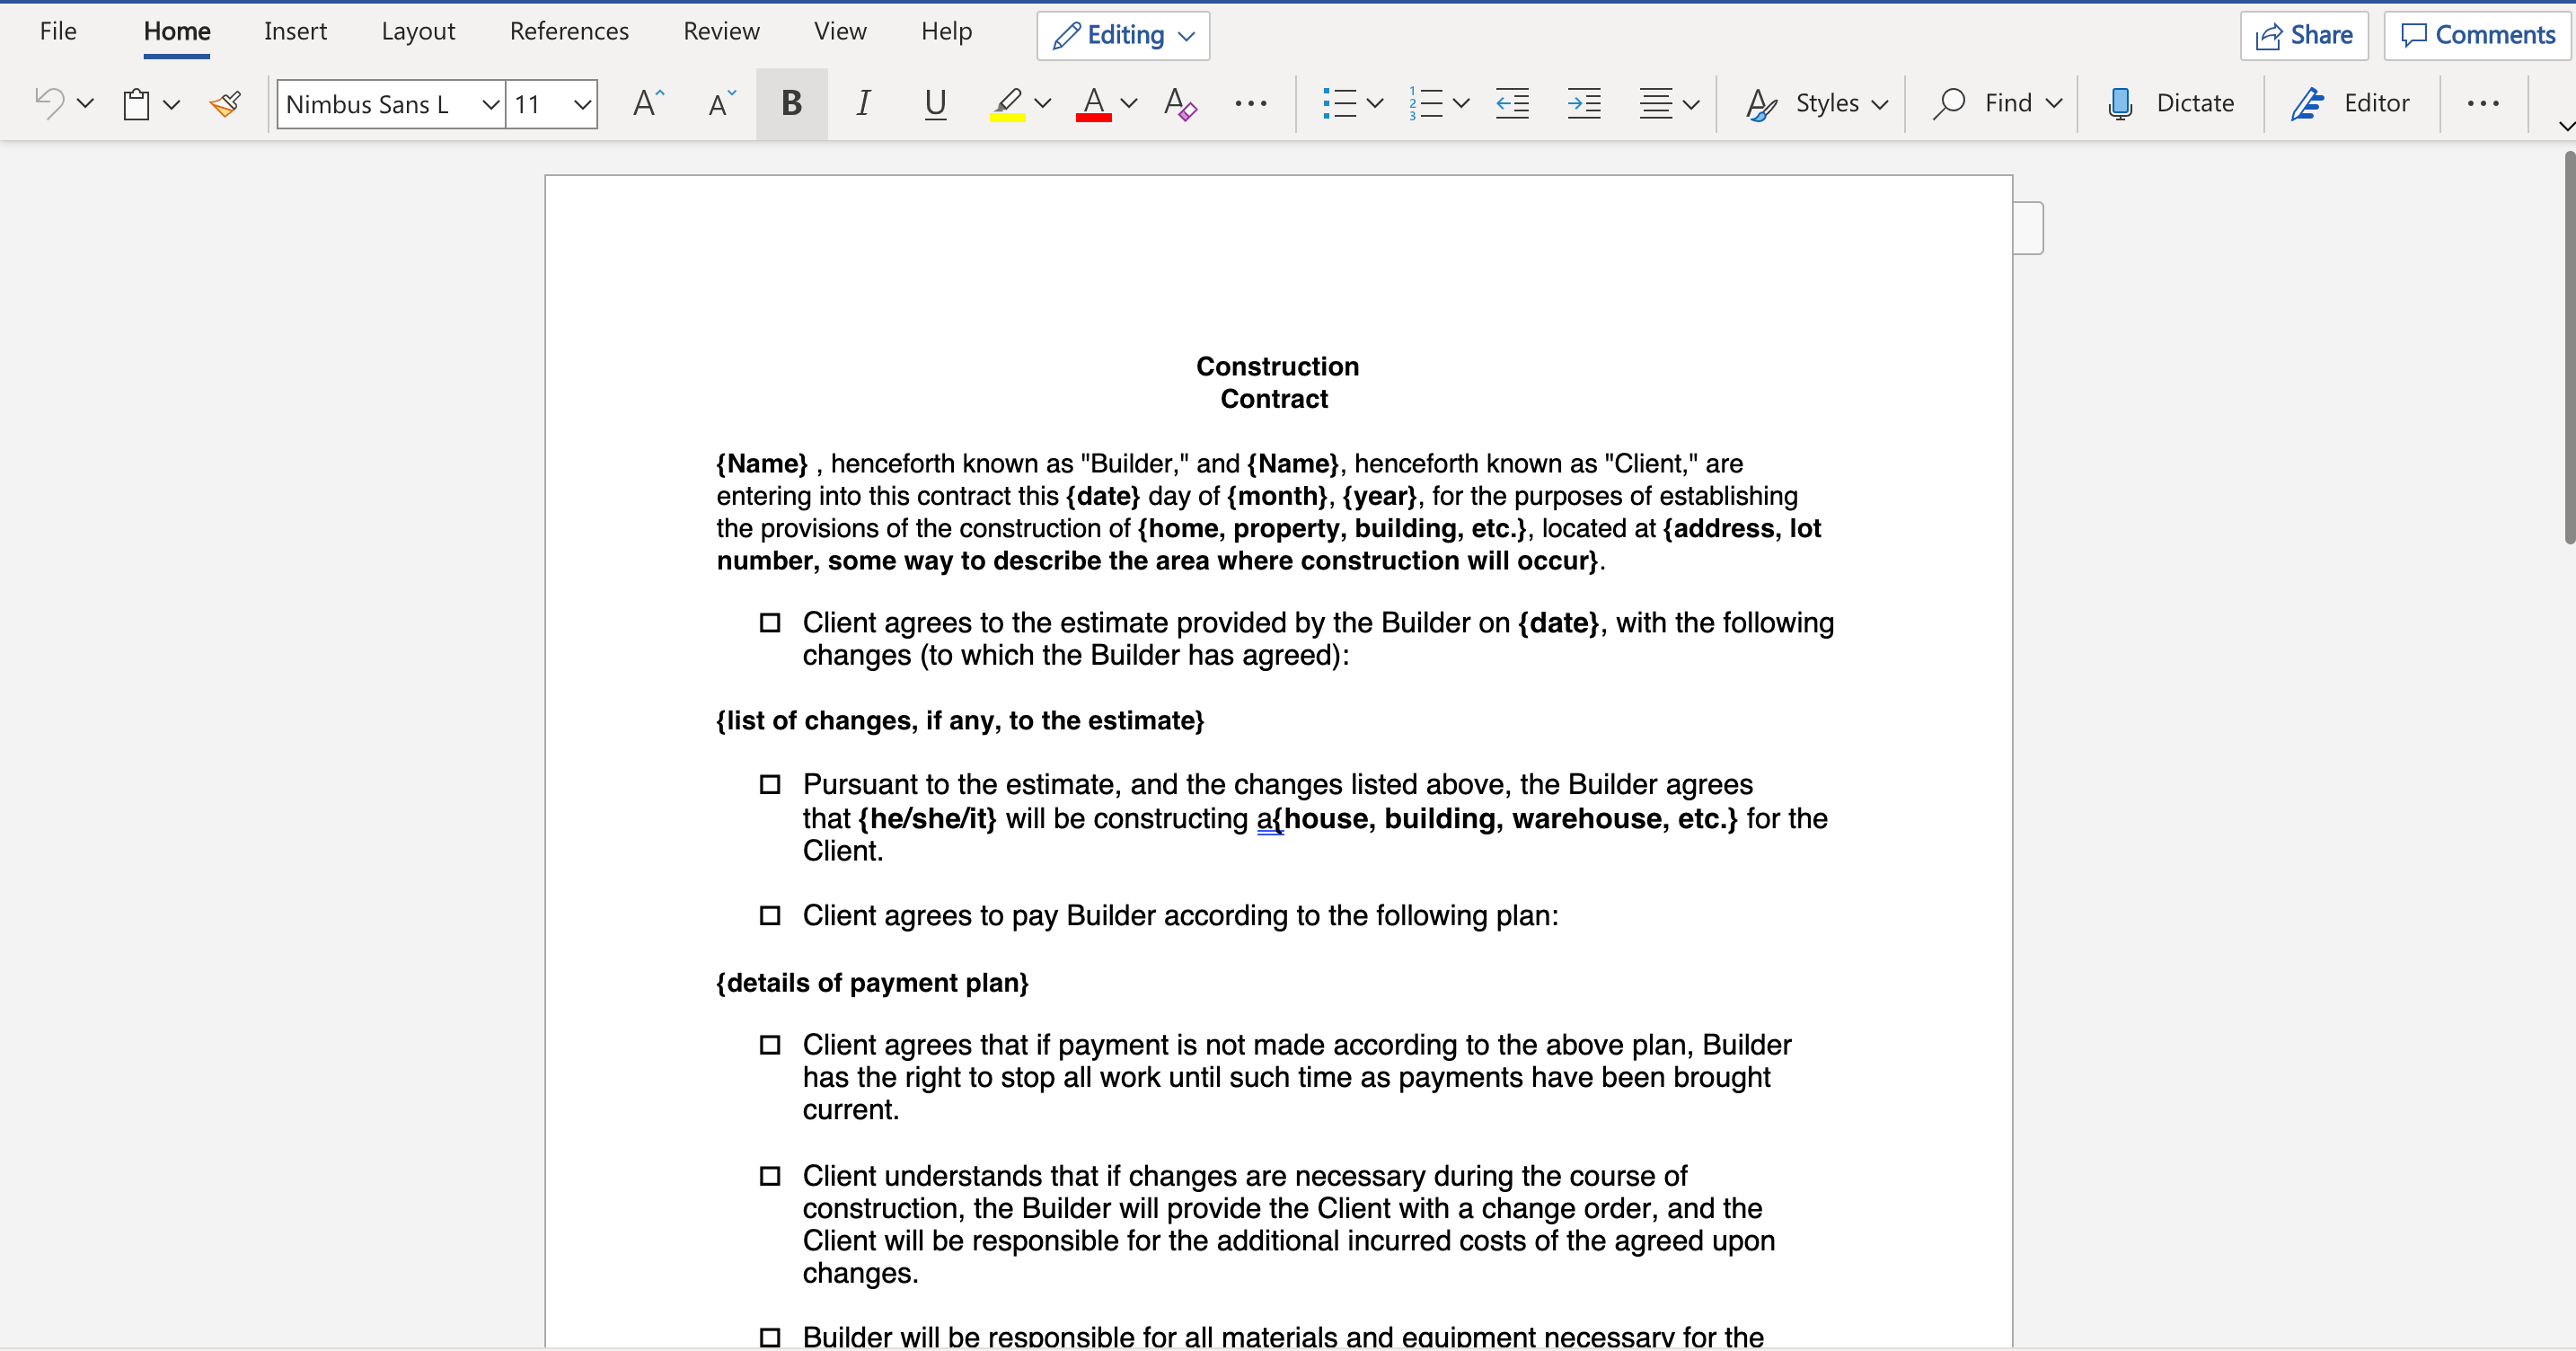
Task: Click the paragraph alignment icon
Action: tap(1656, 103)
